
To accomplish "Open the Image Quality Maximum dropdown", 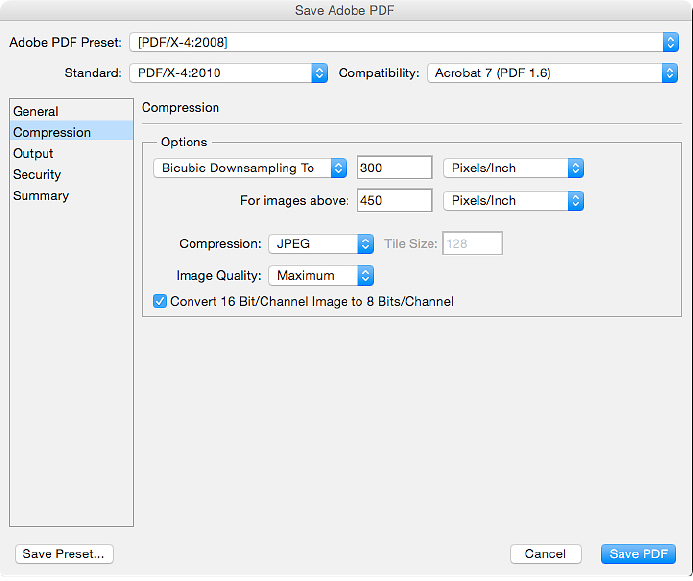I will pyautogui.click(x=321, y=276).
